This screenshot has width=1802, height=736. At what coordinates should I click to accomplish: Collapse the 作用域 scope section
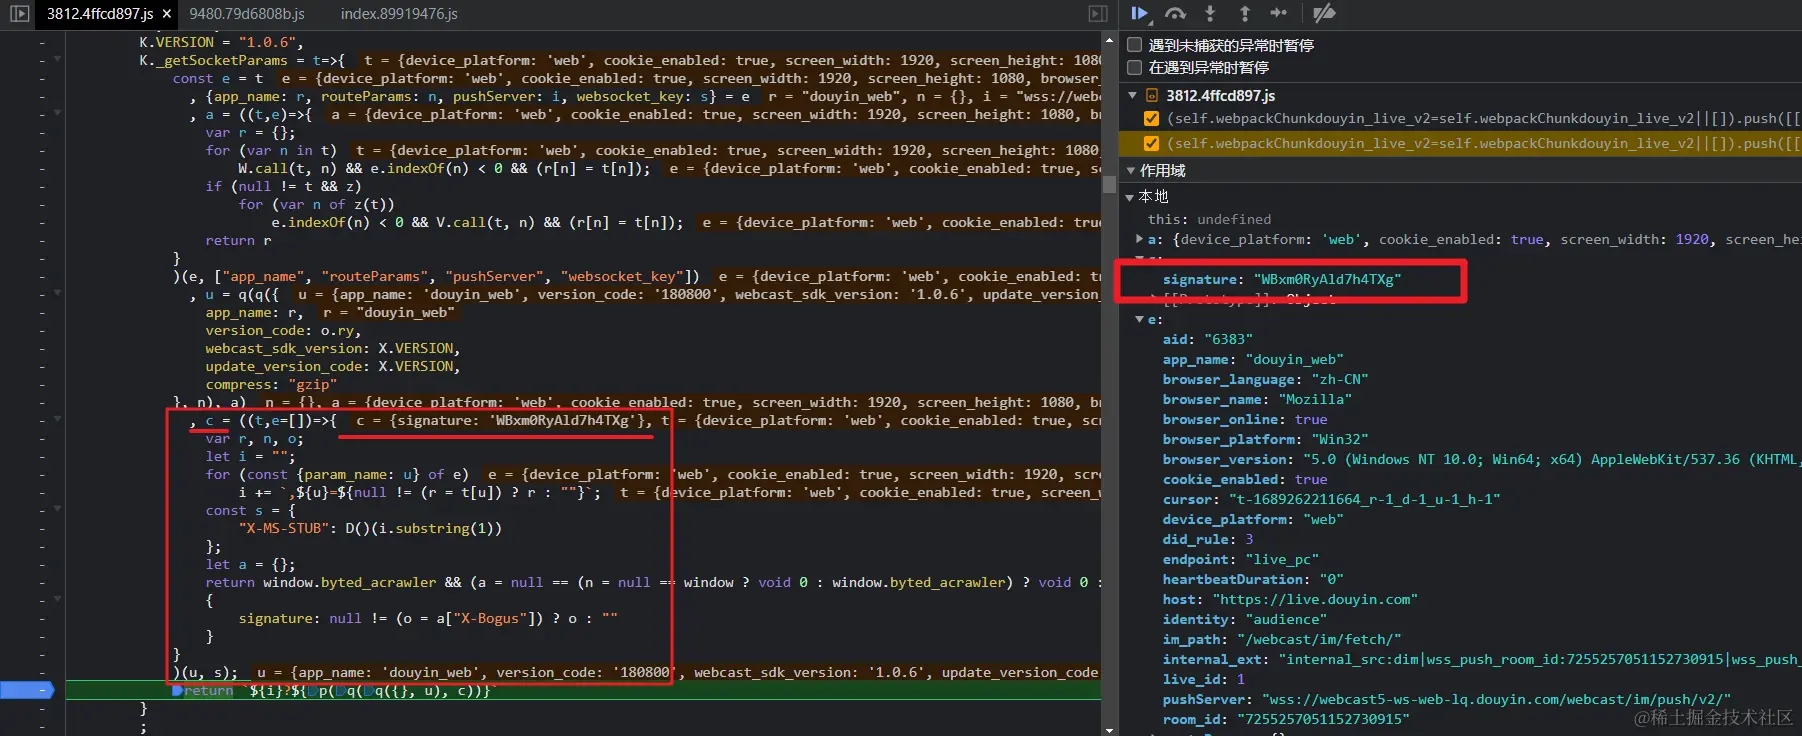tap(1131, 171)
